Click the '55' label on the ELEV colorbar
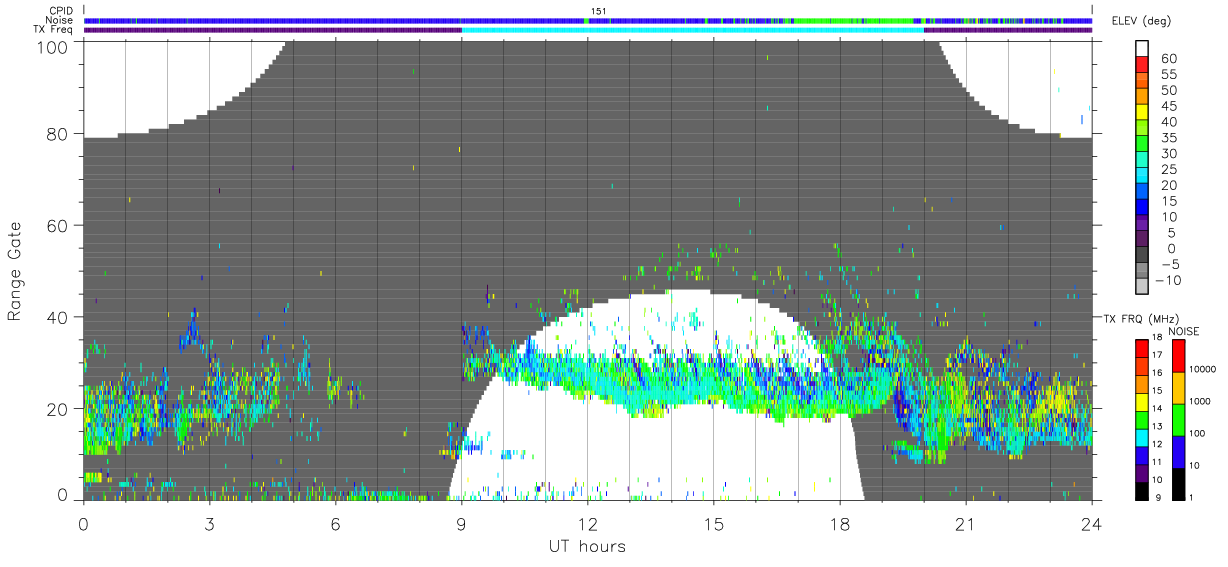Image resolution: width=1228 pixels, height=567 pixels. [x=1167, y=75]
